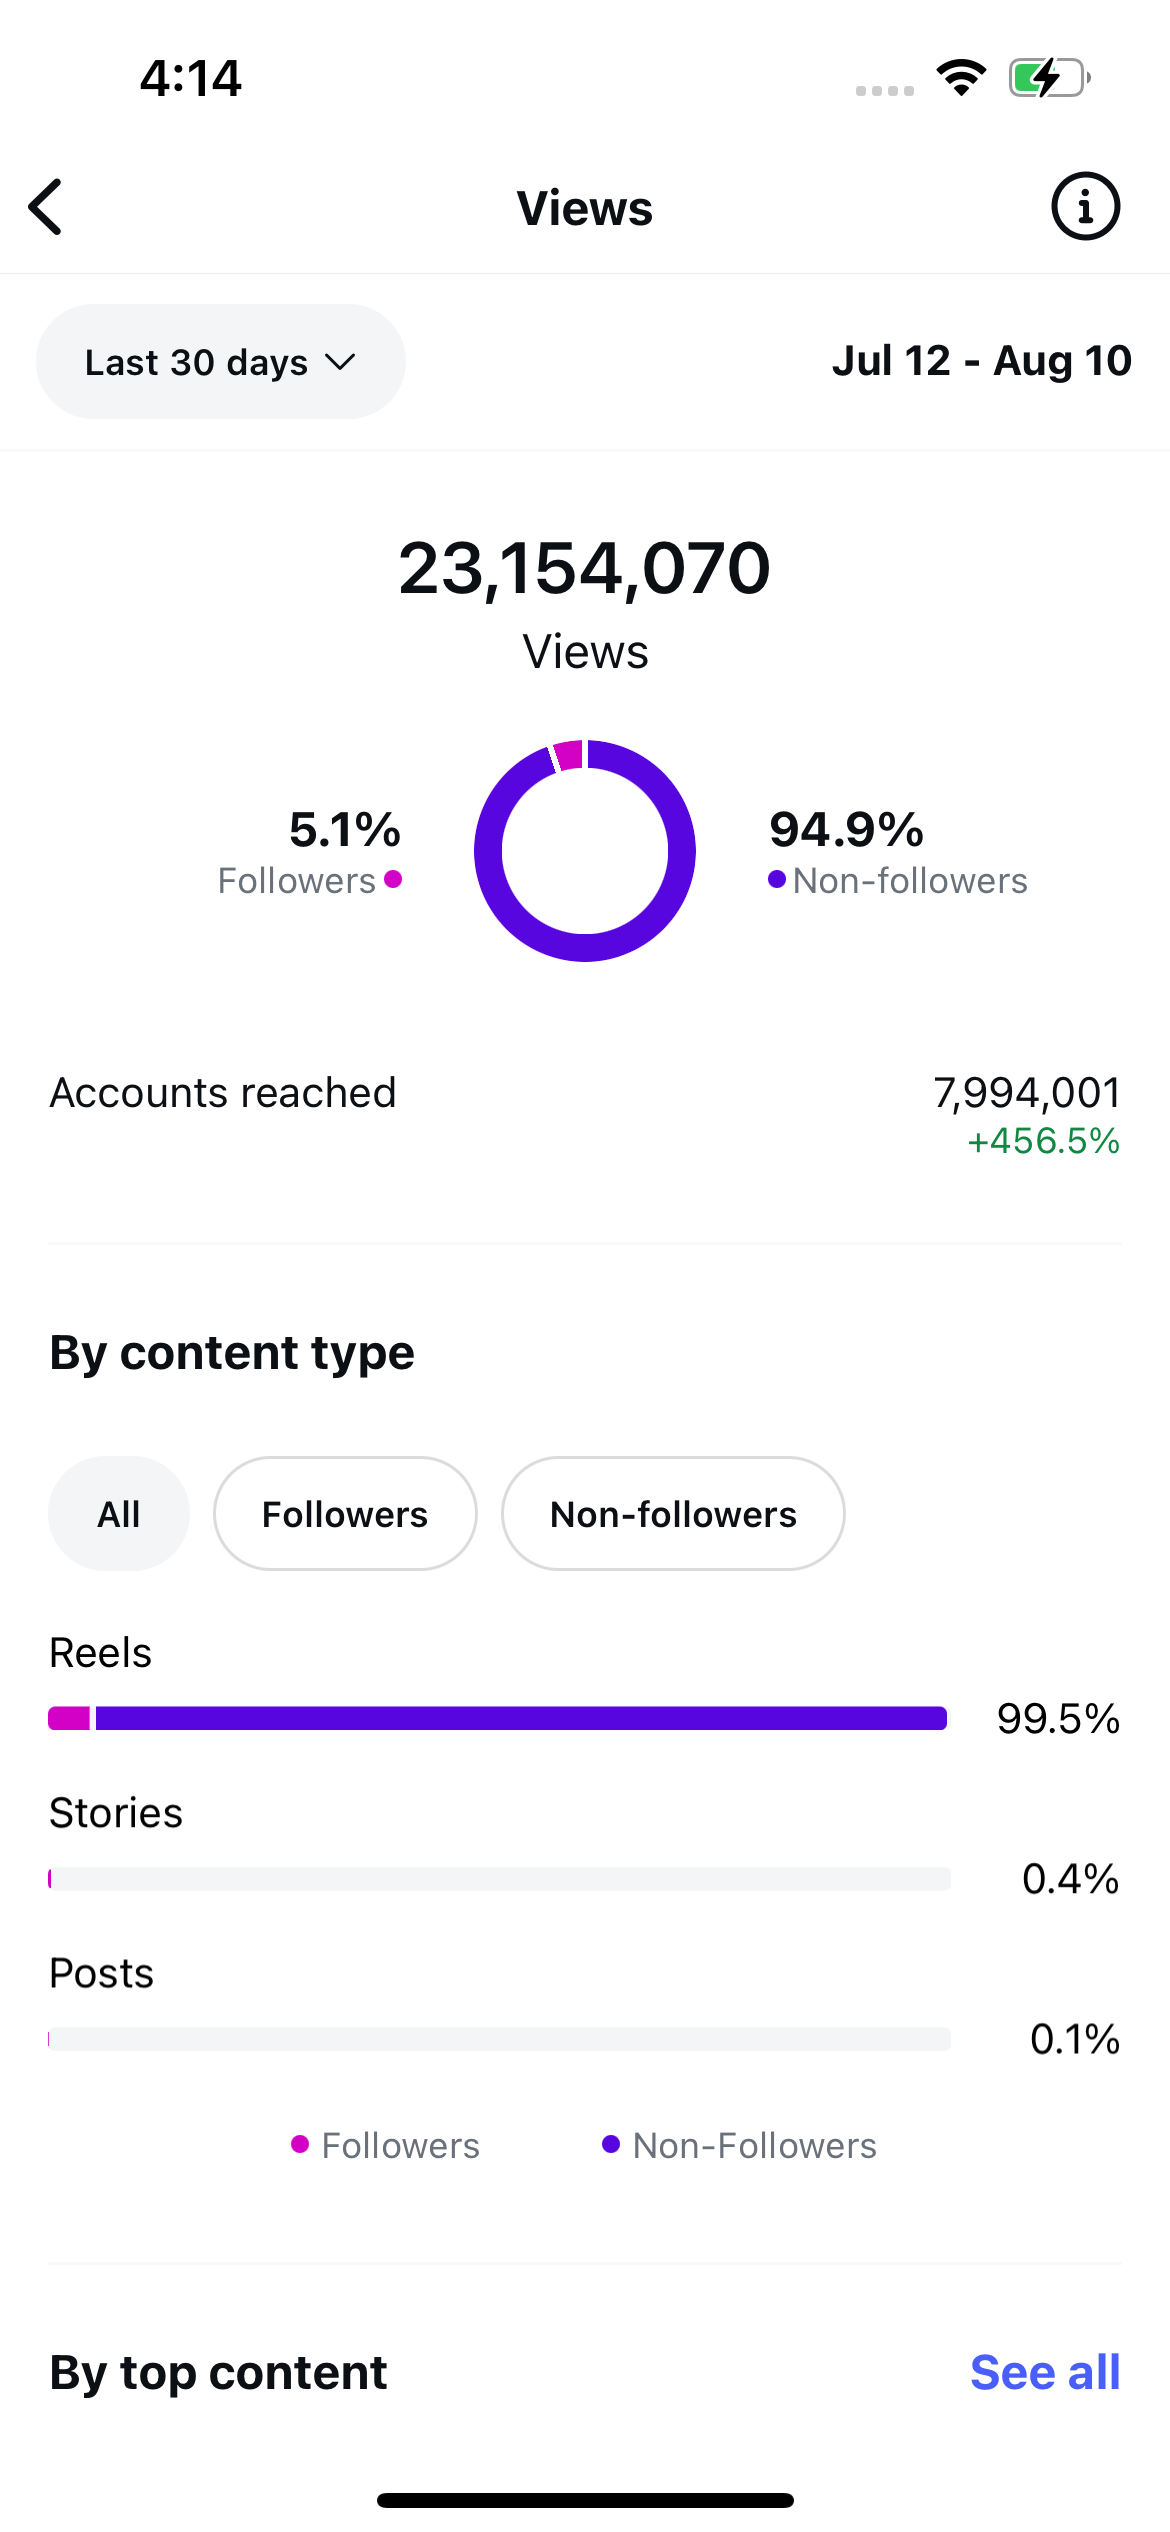The image size is (1170, 2532).
Task: Tap the 23,154,070 Views total
Action: click(x=585, y=600)
